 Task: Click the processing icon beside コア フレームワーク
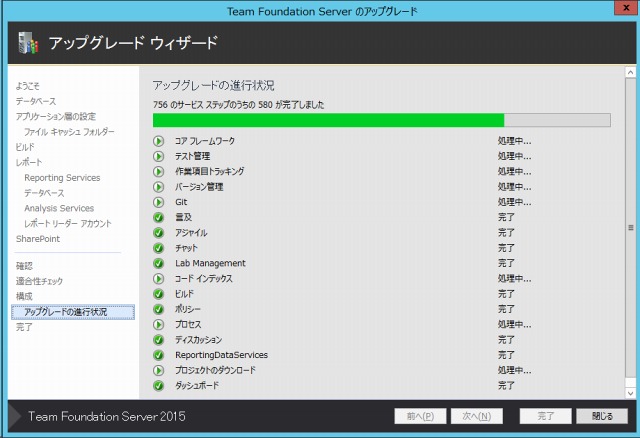tap(158, 141)
